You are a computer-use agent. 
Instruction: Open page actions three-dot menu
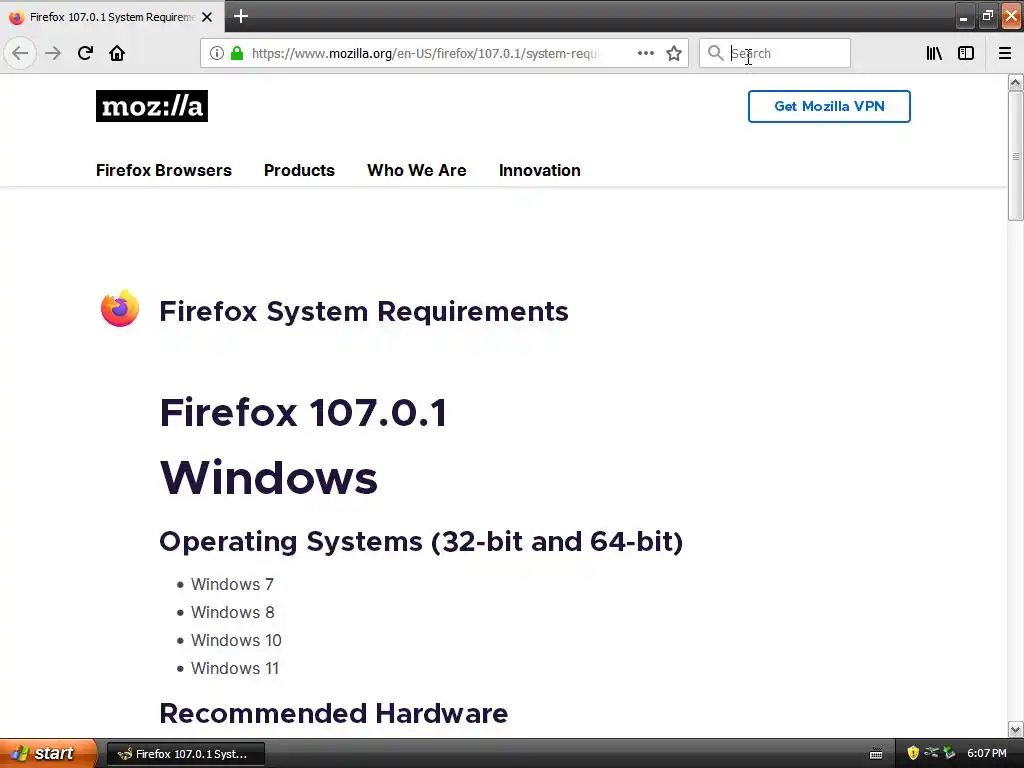[646, 53]
